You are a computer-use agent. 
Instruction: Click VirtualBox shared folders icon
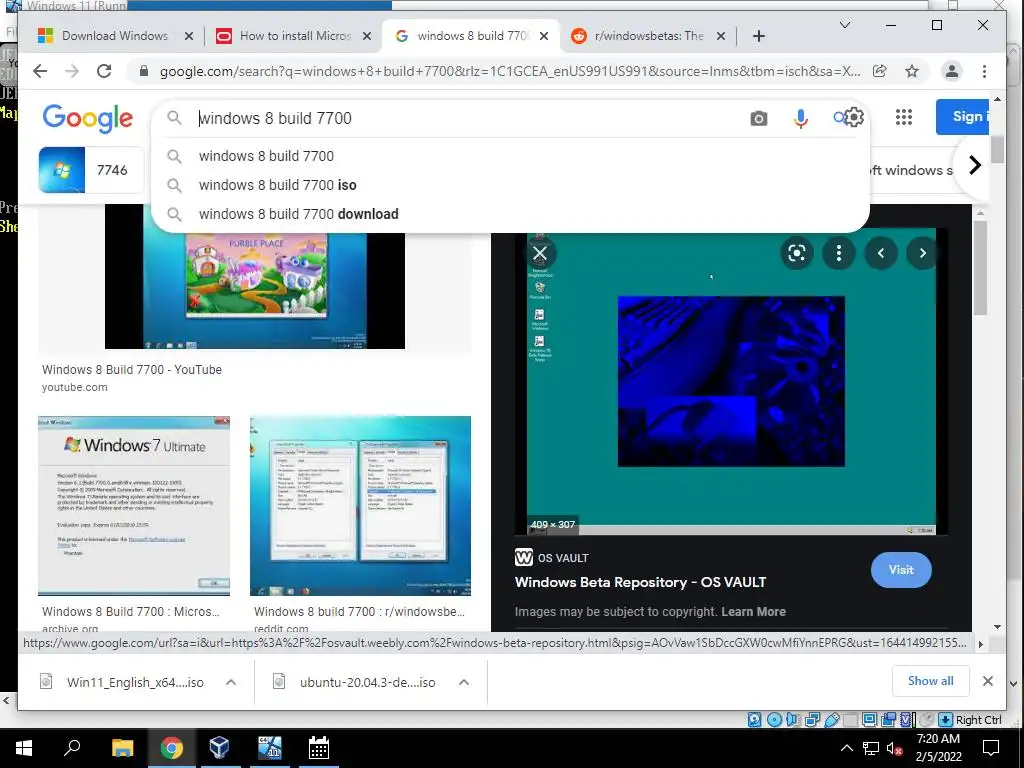[x=850, y=720]
